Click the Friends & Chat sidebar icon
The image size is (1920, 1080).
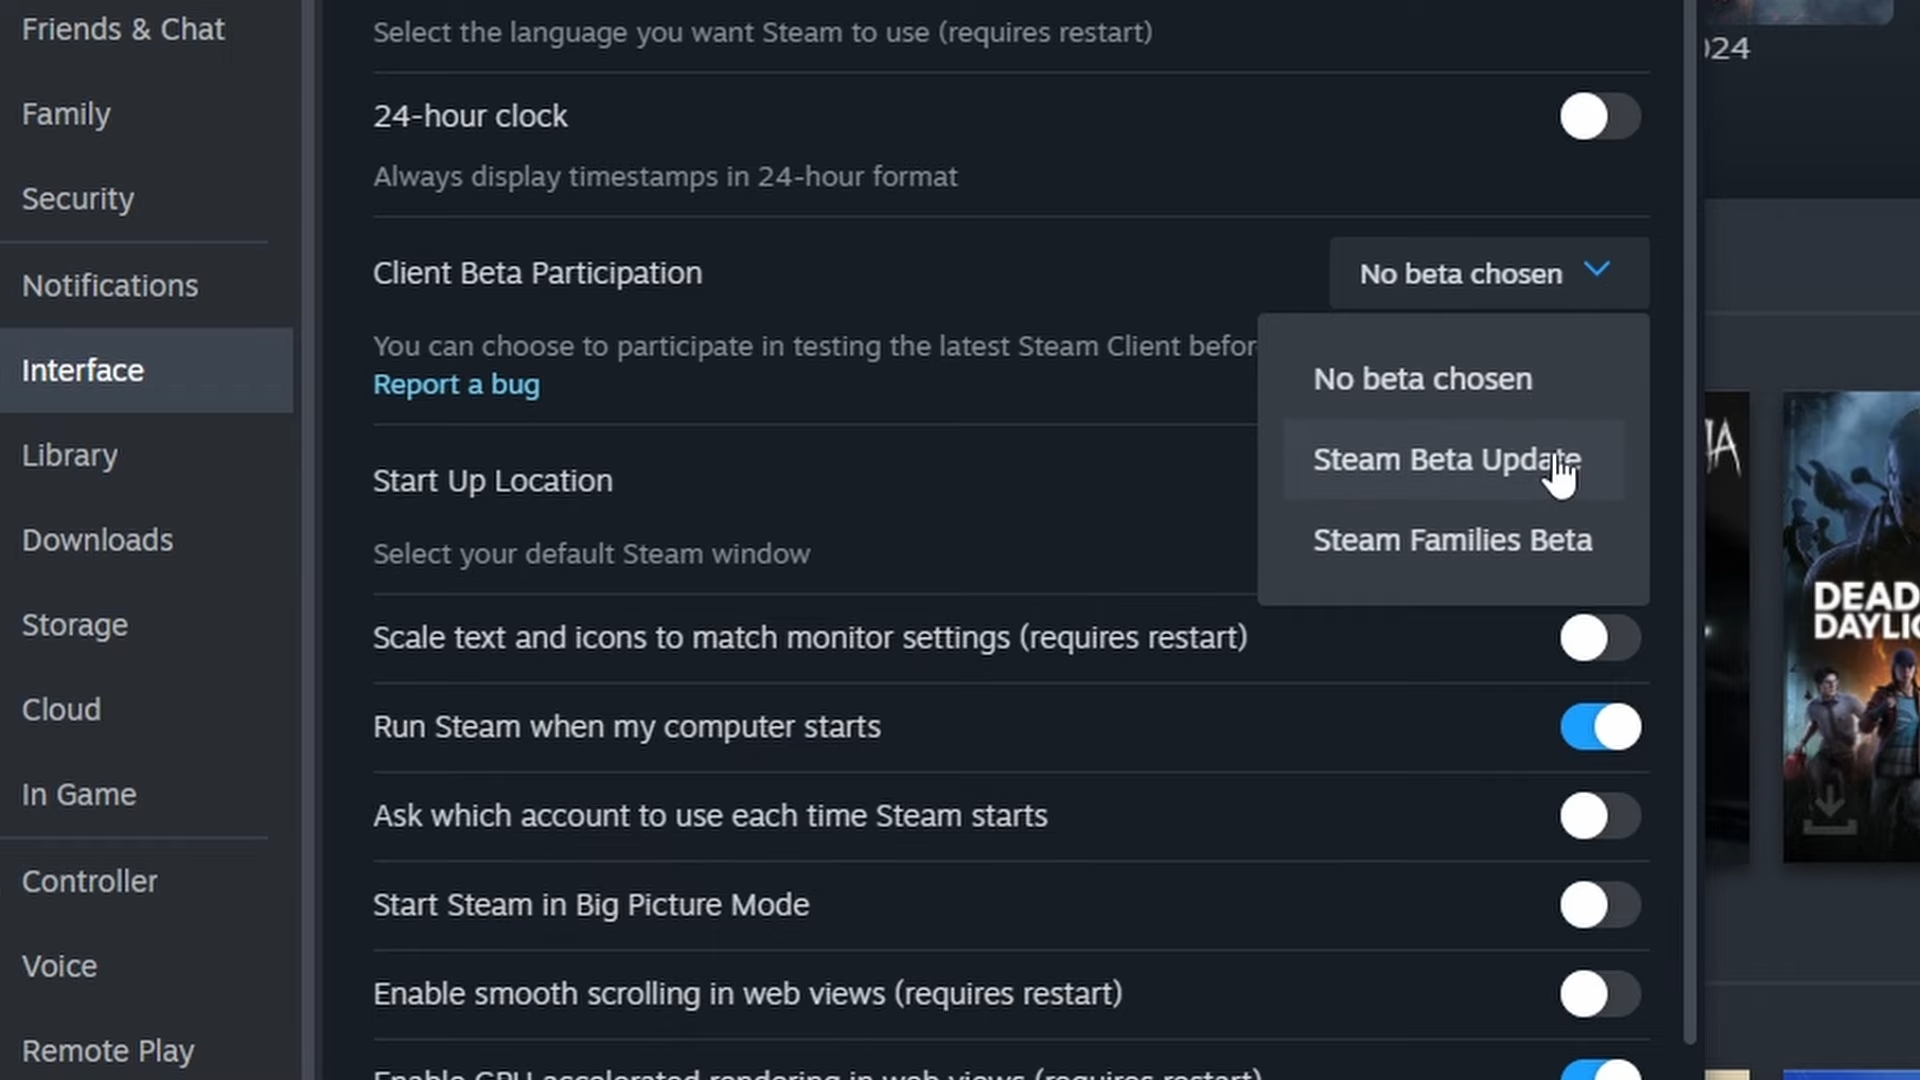123,28
